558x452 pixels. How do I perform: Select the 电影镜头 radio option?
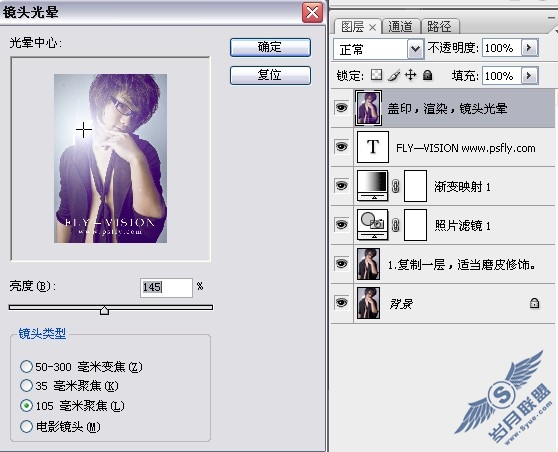(x=26, y=426)
